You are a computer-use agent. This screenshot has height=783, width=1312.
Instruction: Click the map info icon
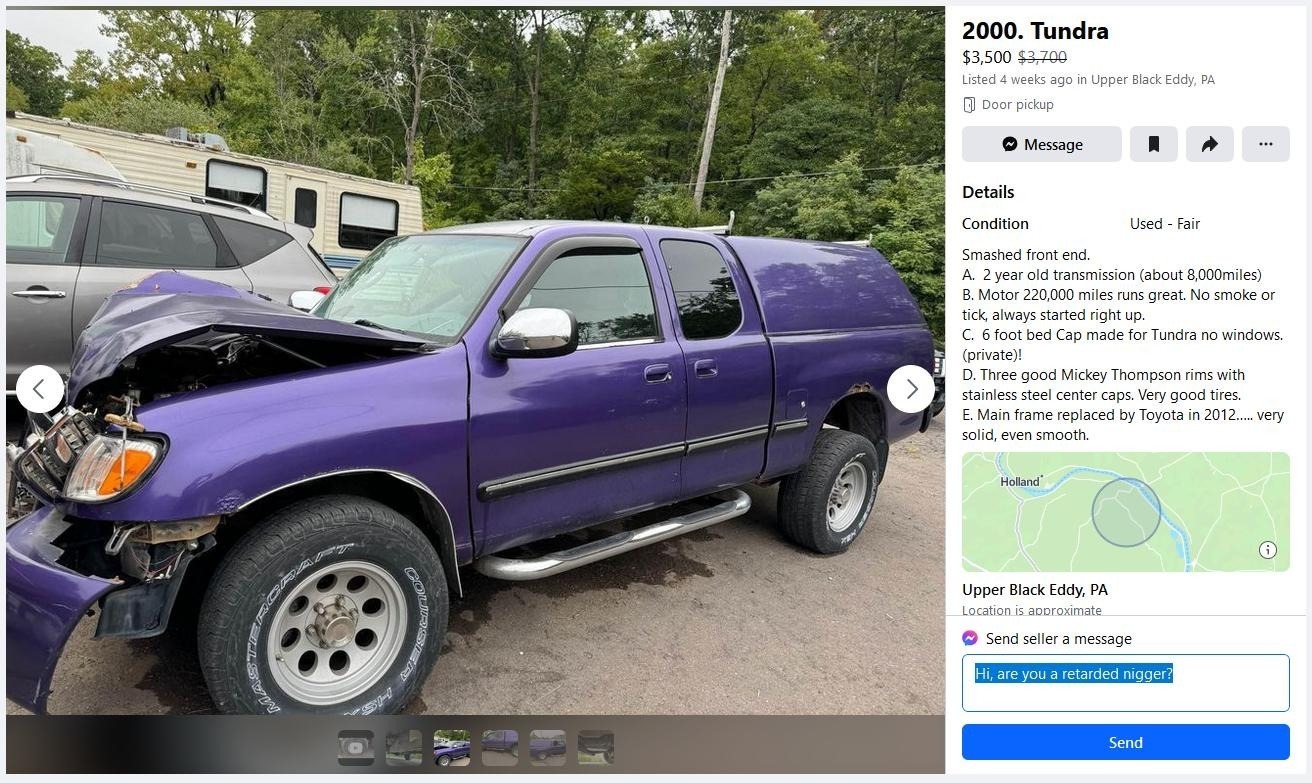point(1267,549)
